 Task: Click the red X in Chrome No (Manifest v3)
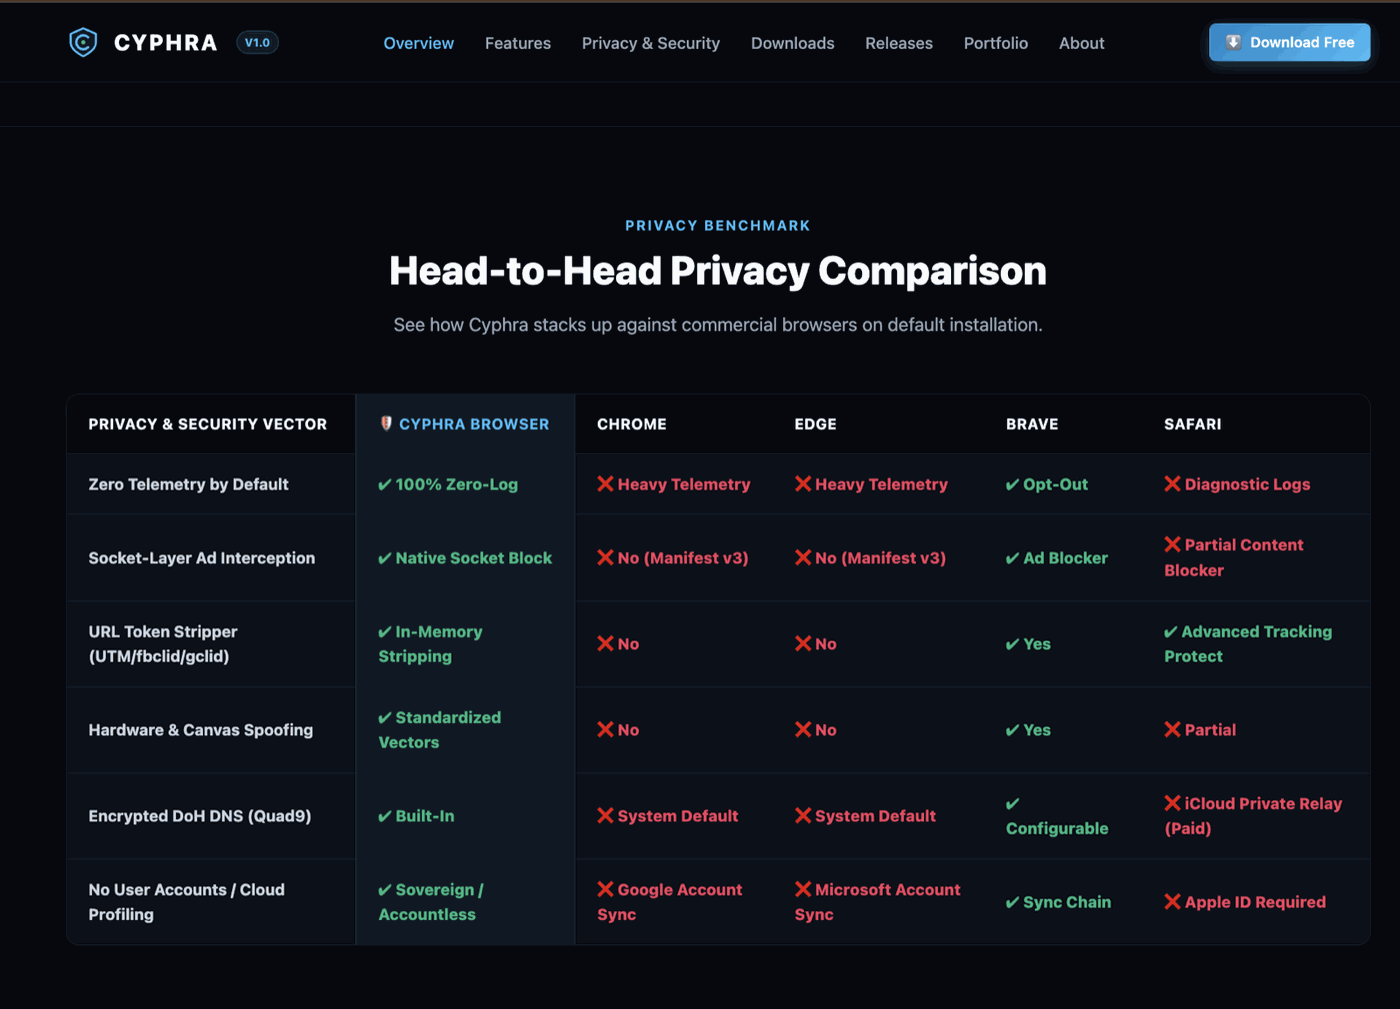coord(605,558)
